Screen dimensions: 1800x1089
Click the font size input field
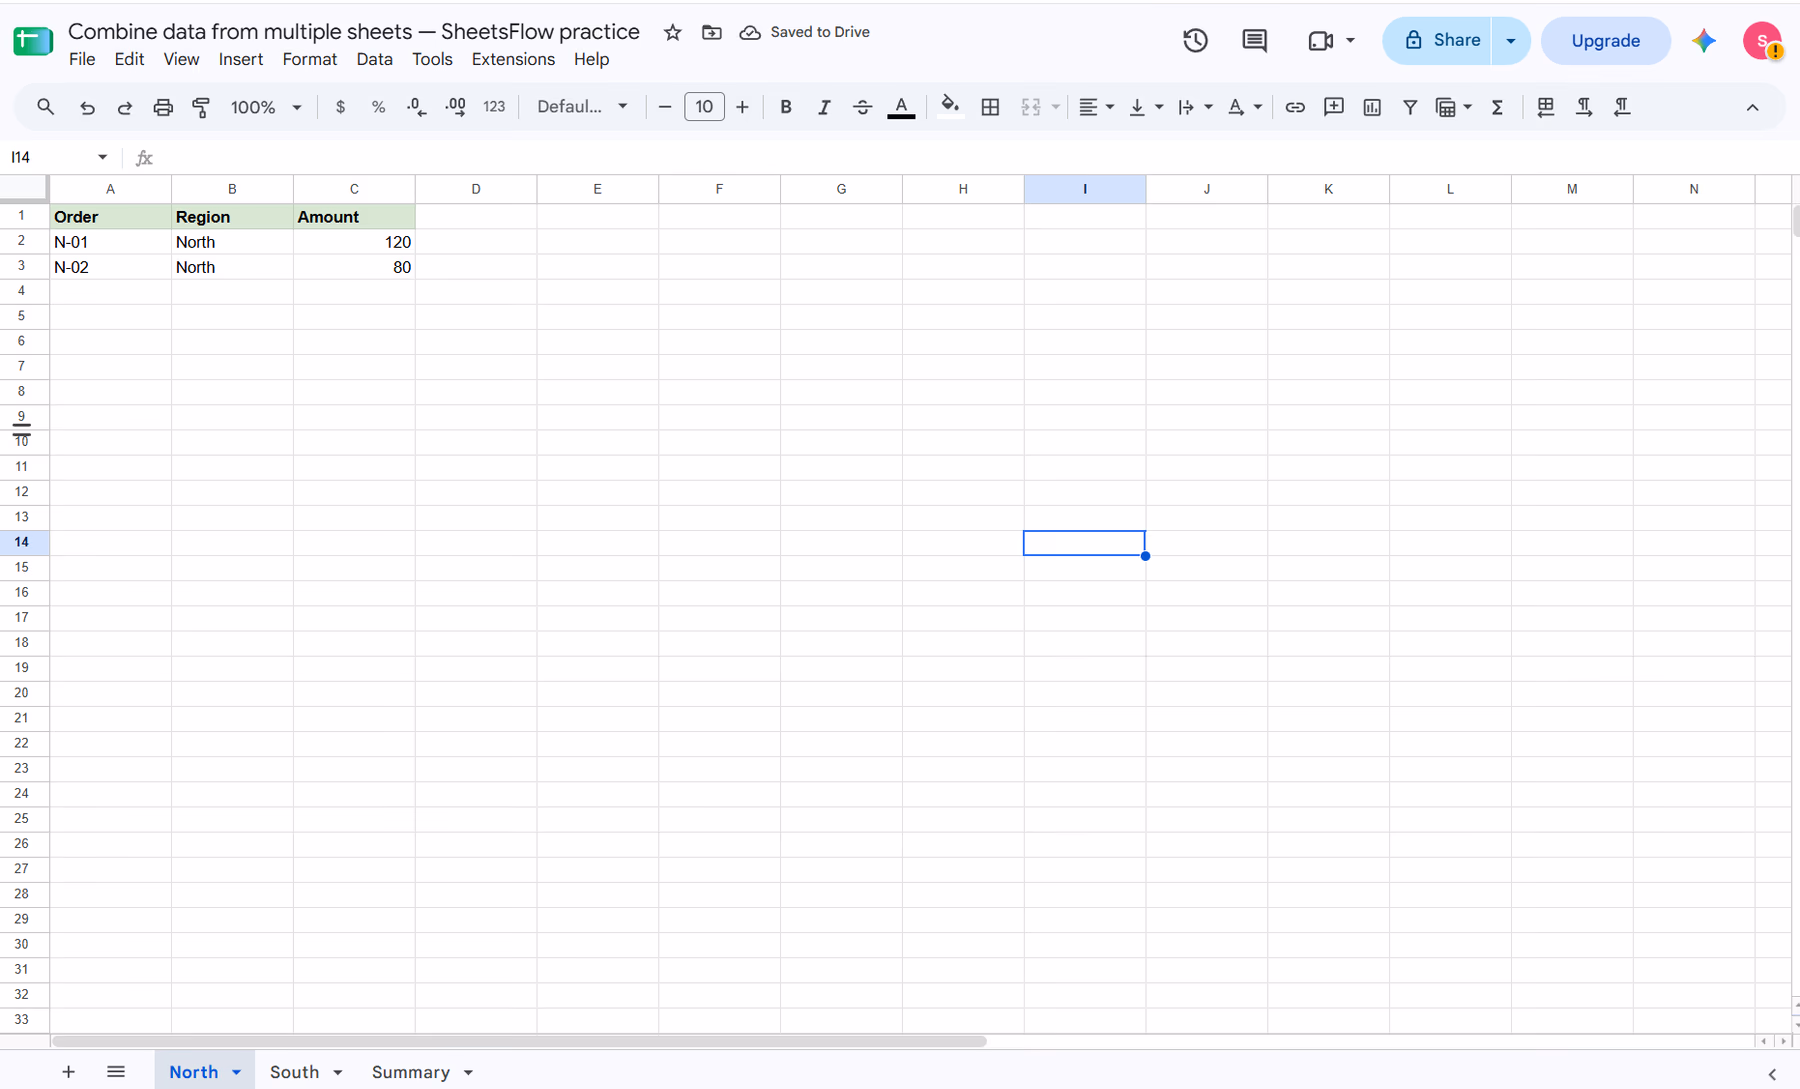coord(704,107)
